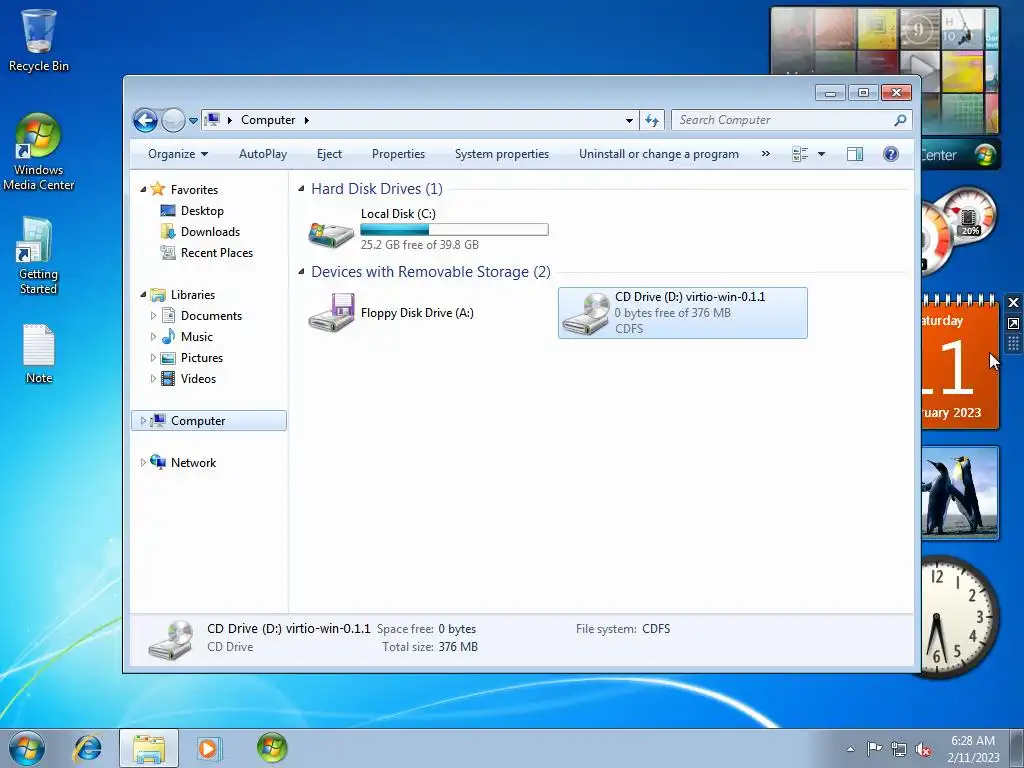The width and height of the screenshot is (1024, 768).
Task: Collapse Devices with Removable Storage group
Action: point(301,272)
